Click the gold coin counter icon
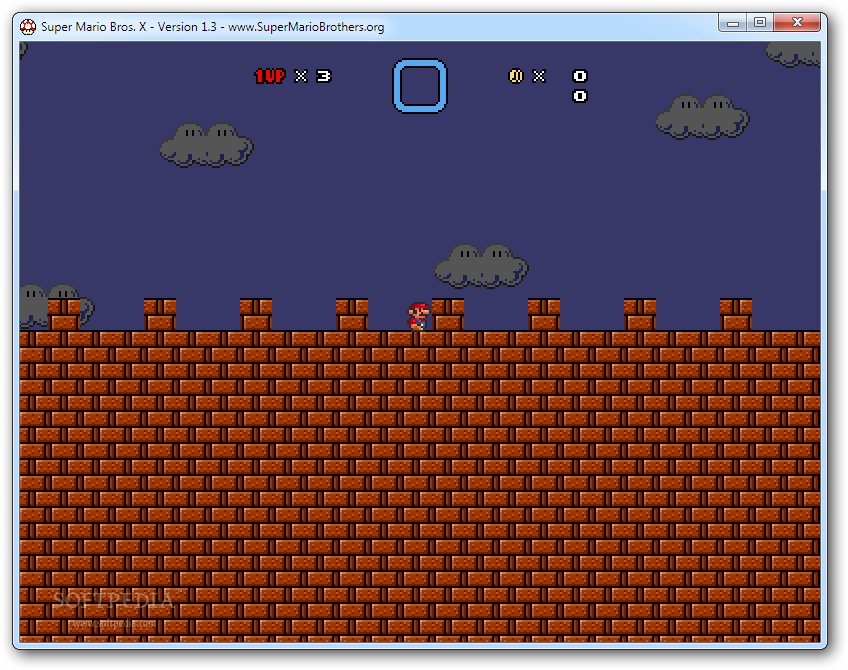Image resolution: width=848 pixels, height=670 pixels. pos(516,76)
